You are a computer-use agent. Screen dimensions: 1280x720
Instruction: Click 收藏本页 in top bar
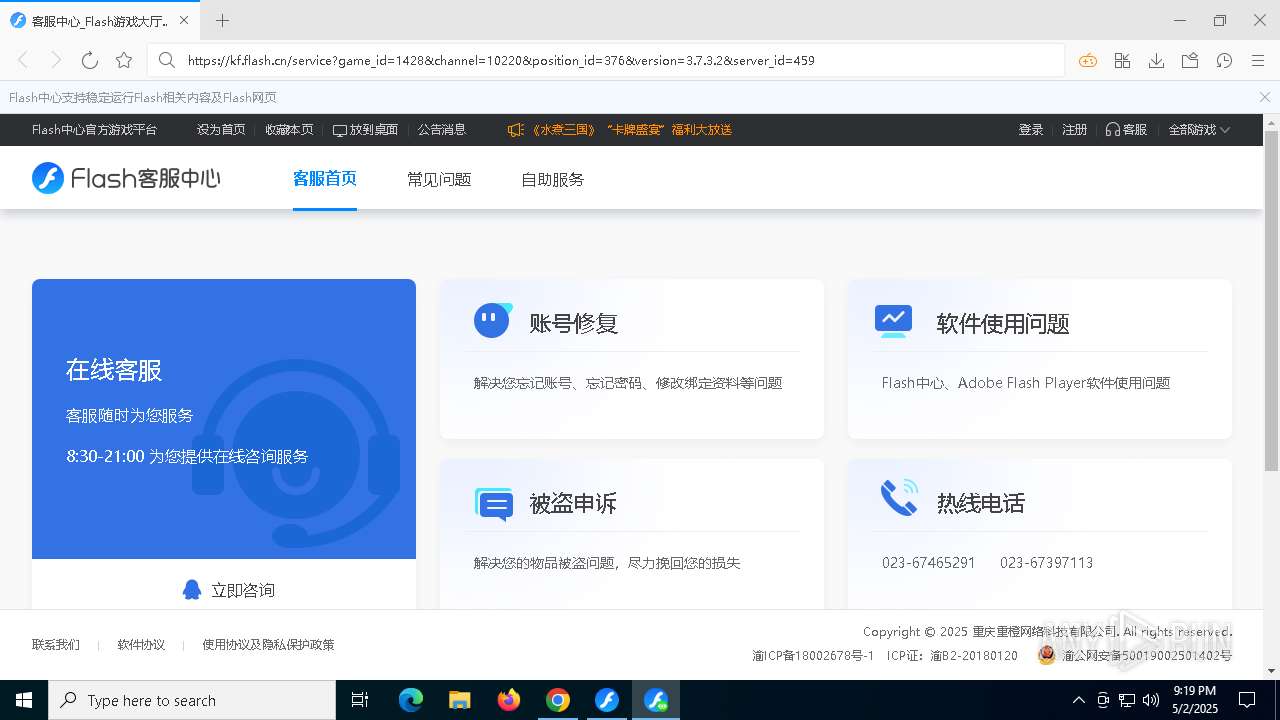click(x=289, y=130)
